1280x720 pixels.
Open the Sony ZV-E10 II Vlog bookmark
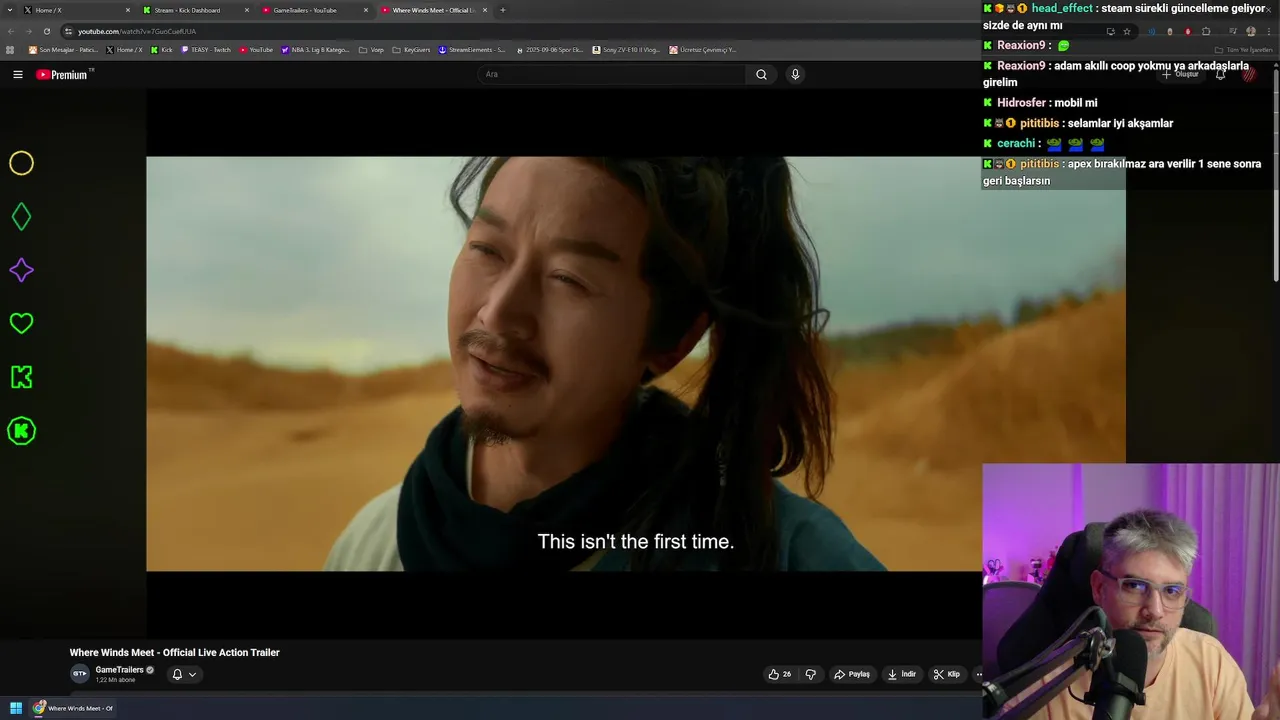[x=626, y=50]
